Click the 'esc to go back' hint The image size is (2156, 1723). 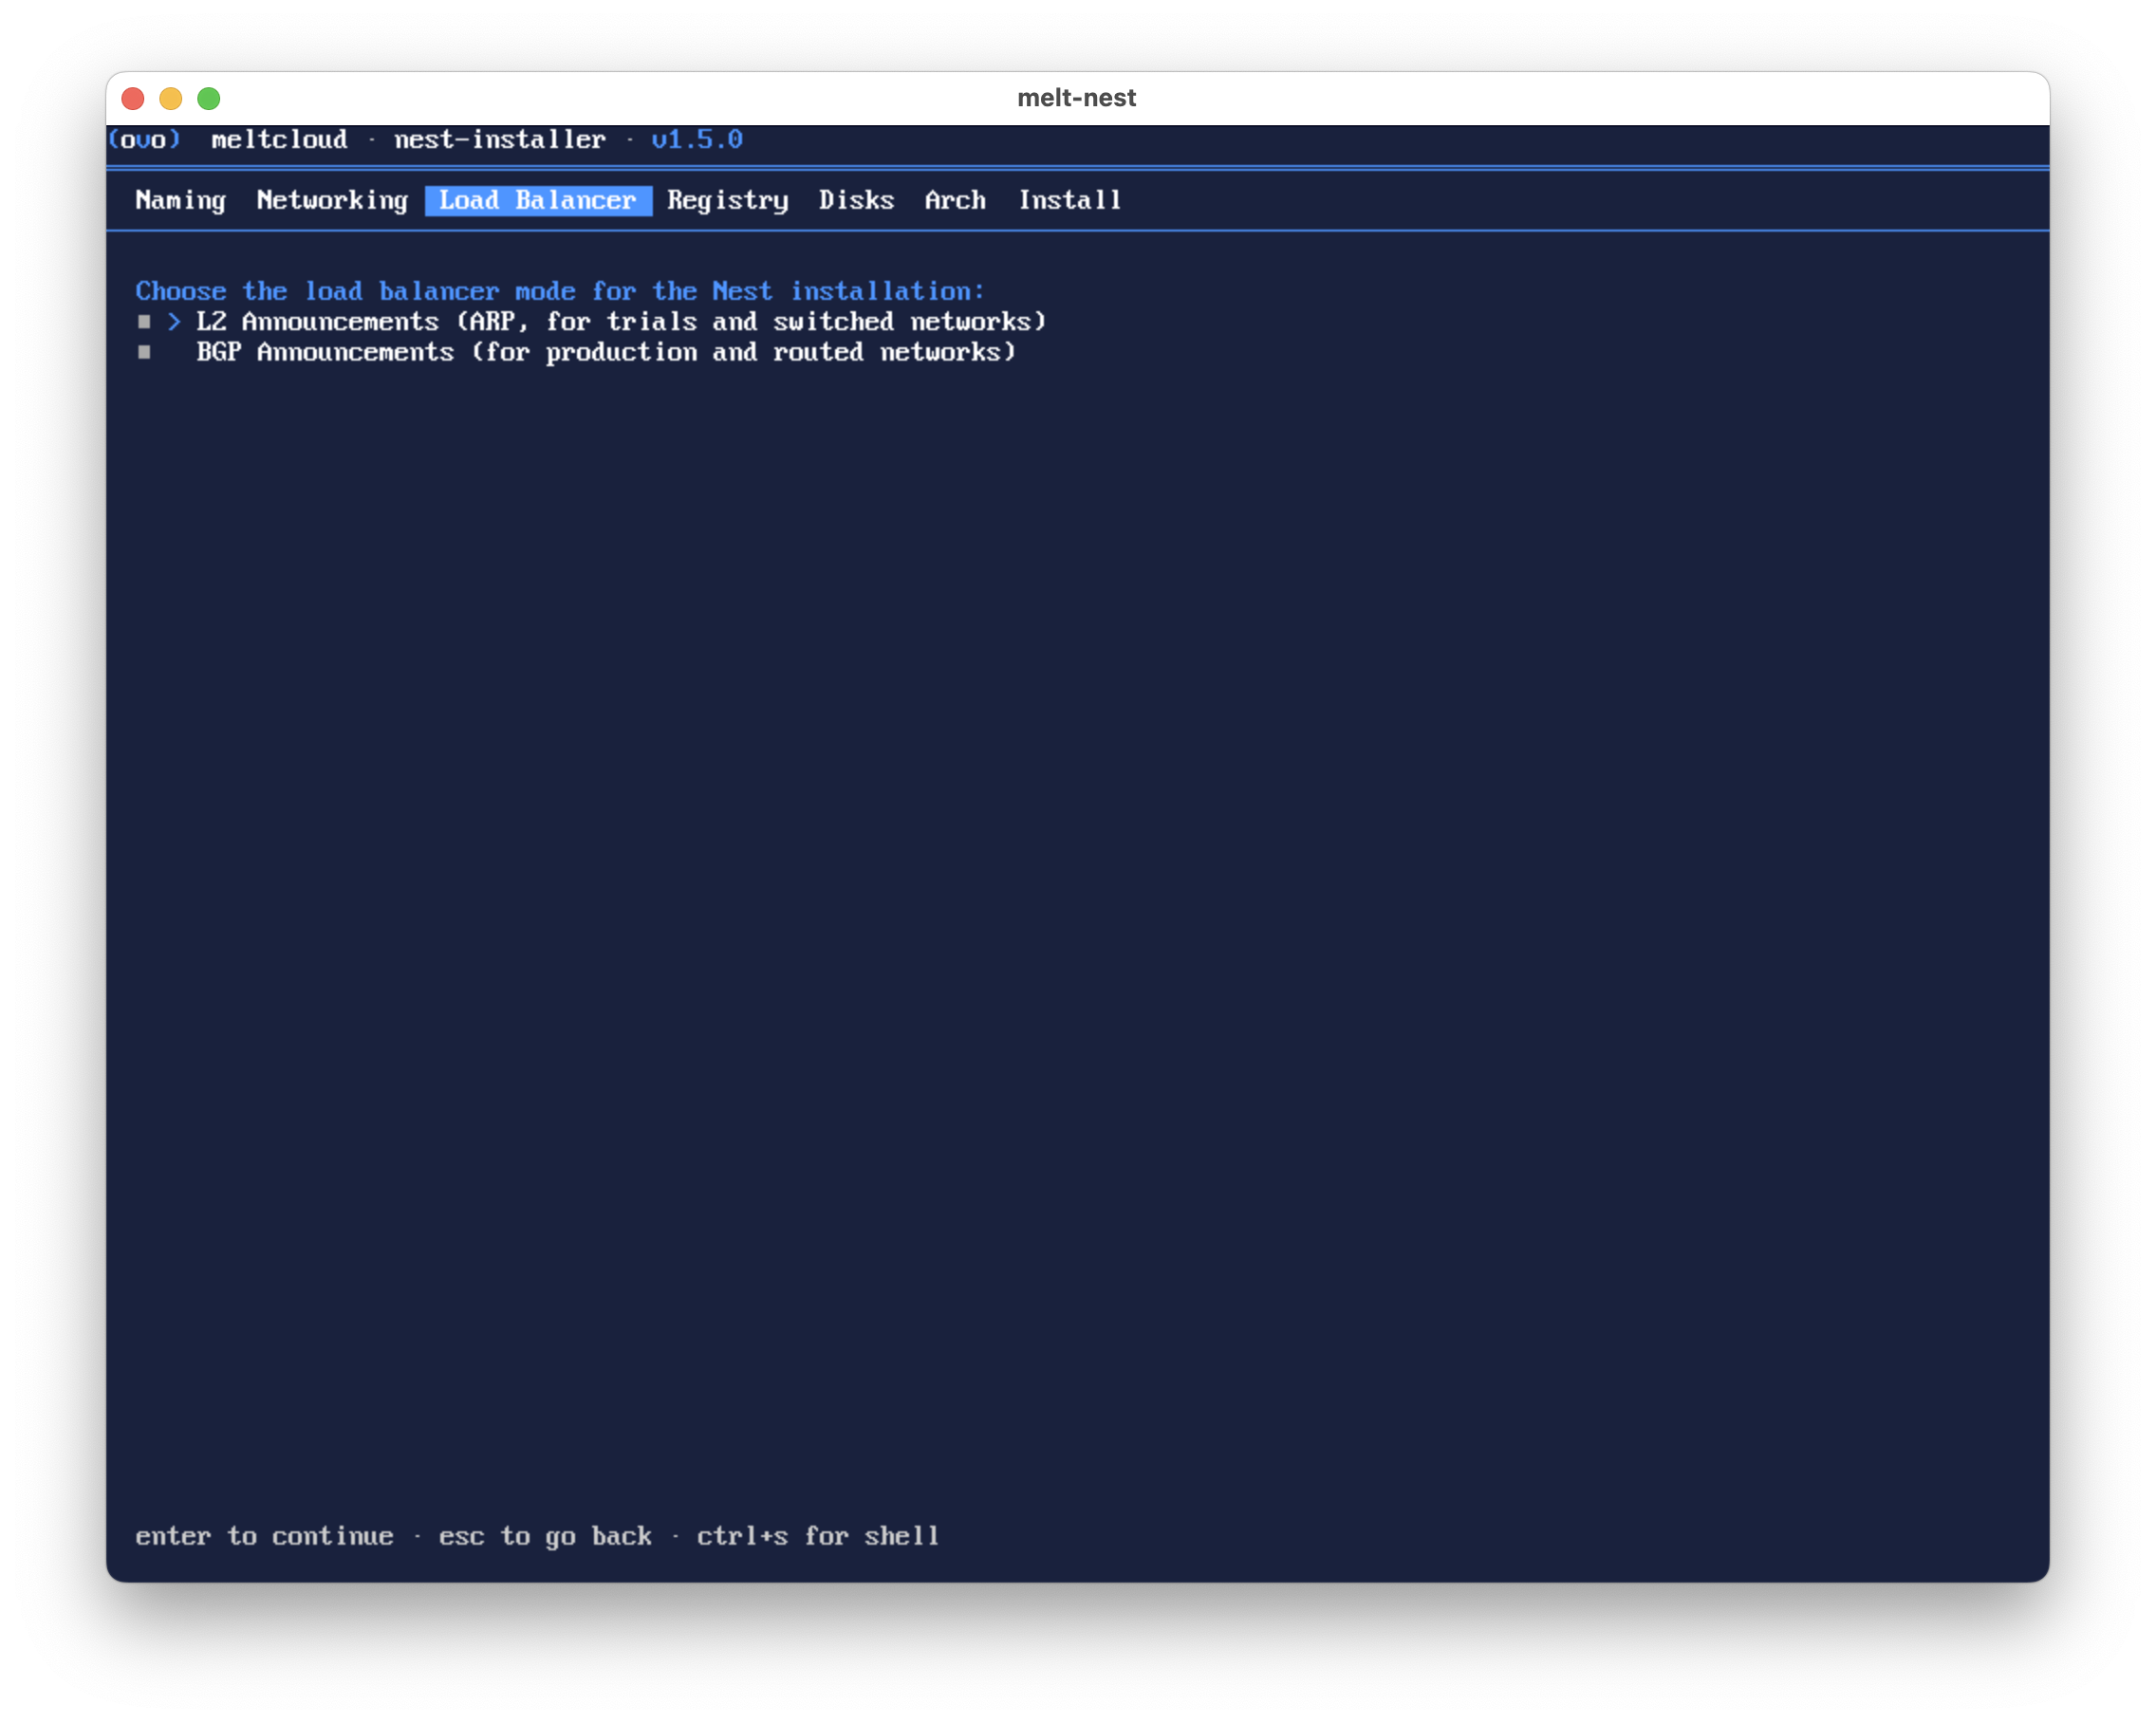tap(545, 1536)
